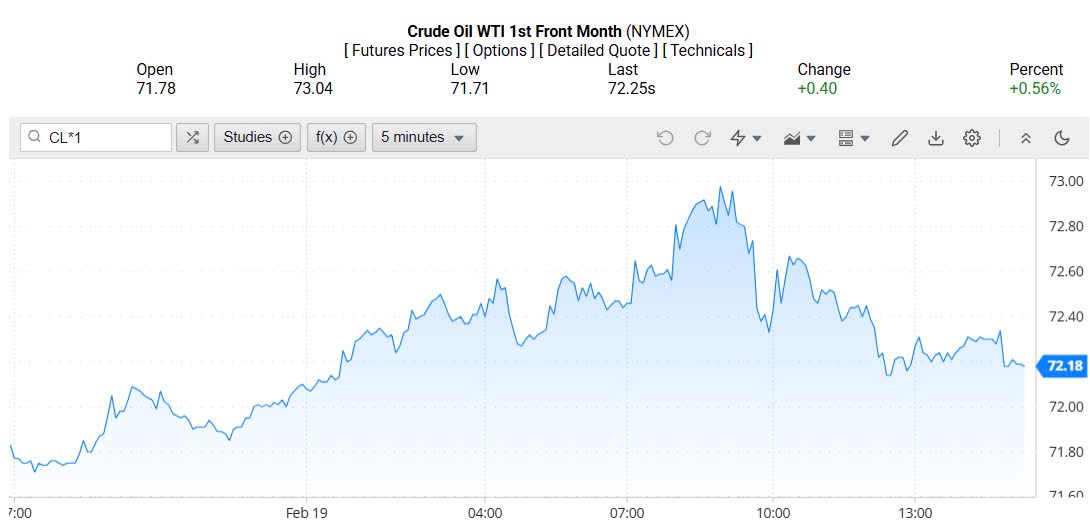Expand the chart layout templates dropdown

coord(853,138)
